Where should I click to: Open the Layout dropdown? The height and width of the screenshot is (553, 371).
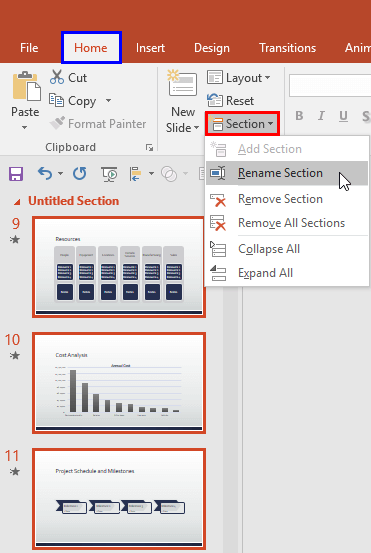[x=239, y=78]
